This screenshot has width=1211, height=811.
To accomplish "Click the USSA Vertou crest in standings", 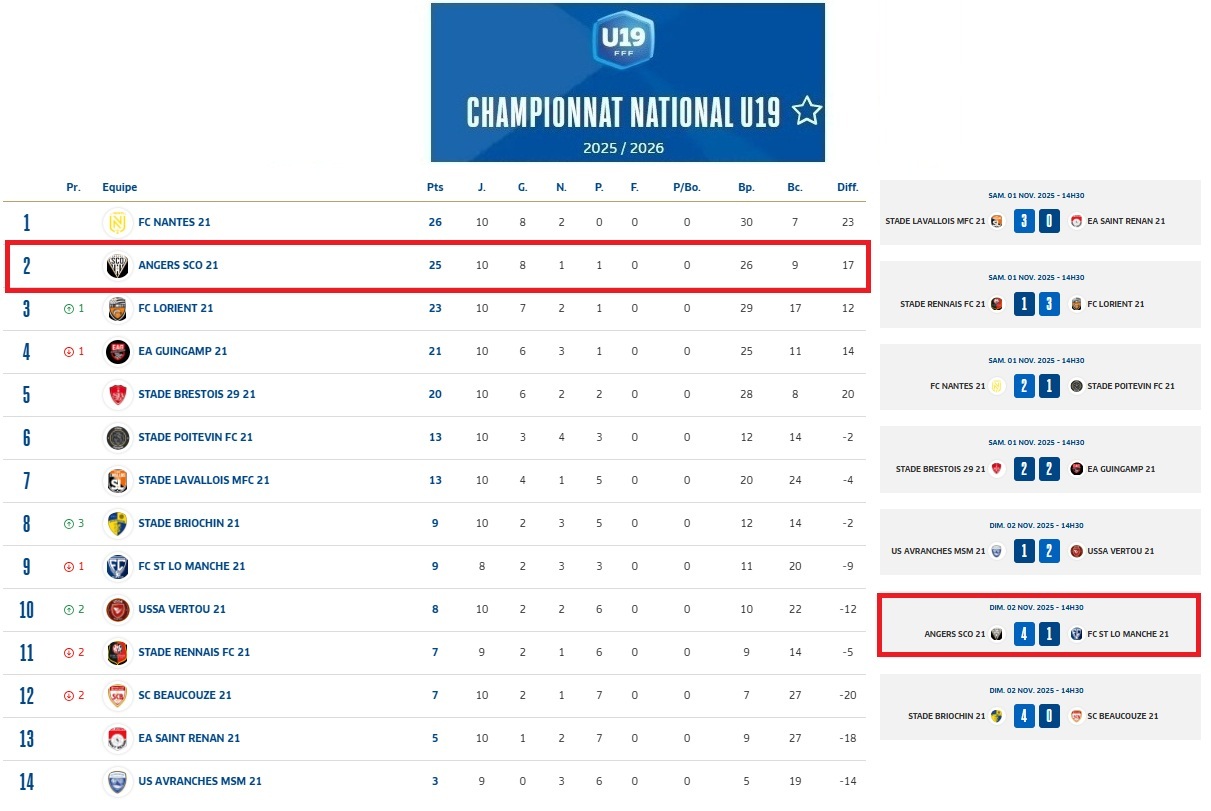I will (x=118, y=609).
